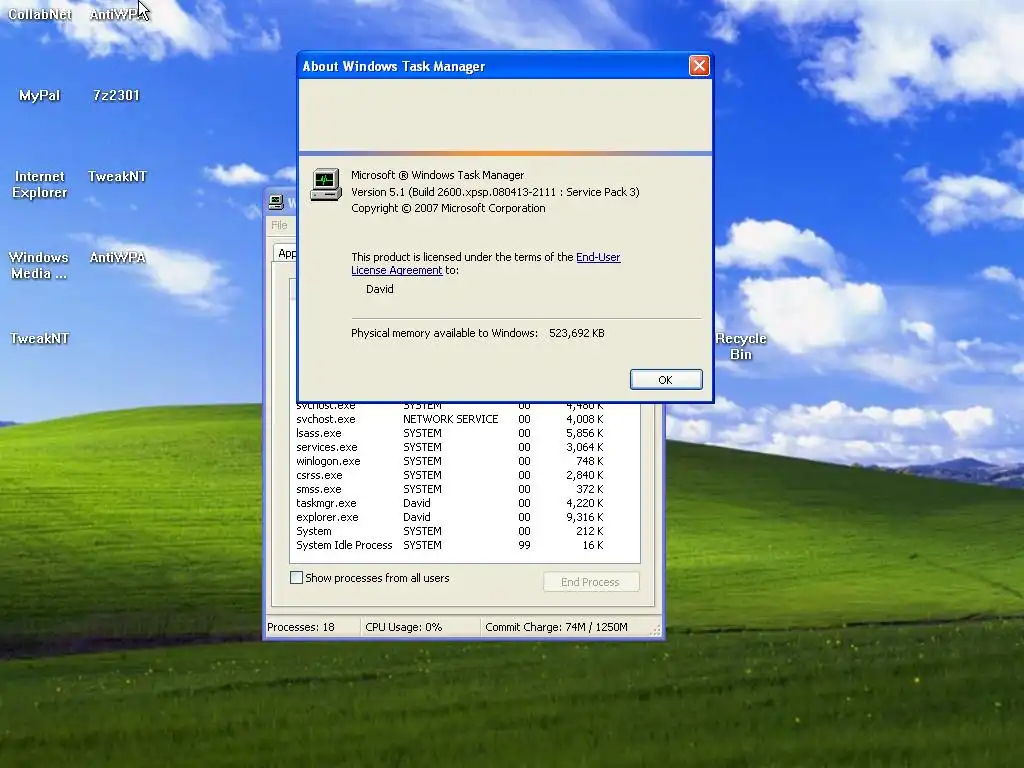Image resolution: width=1024 pixels, height=768 pixels.
Task: Open the End-User License Agreement link
Action: (x=486, y=263)
